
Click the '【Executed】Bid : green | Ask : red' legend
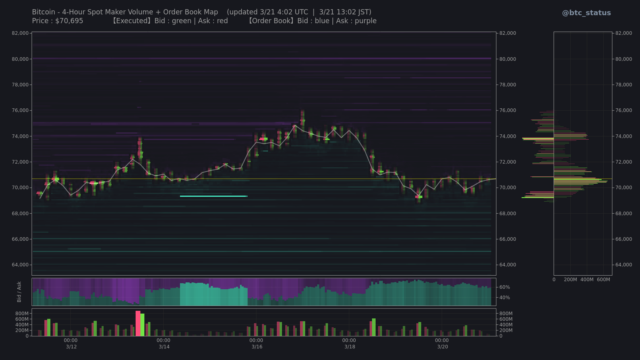(169, 21)
